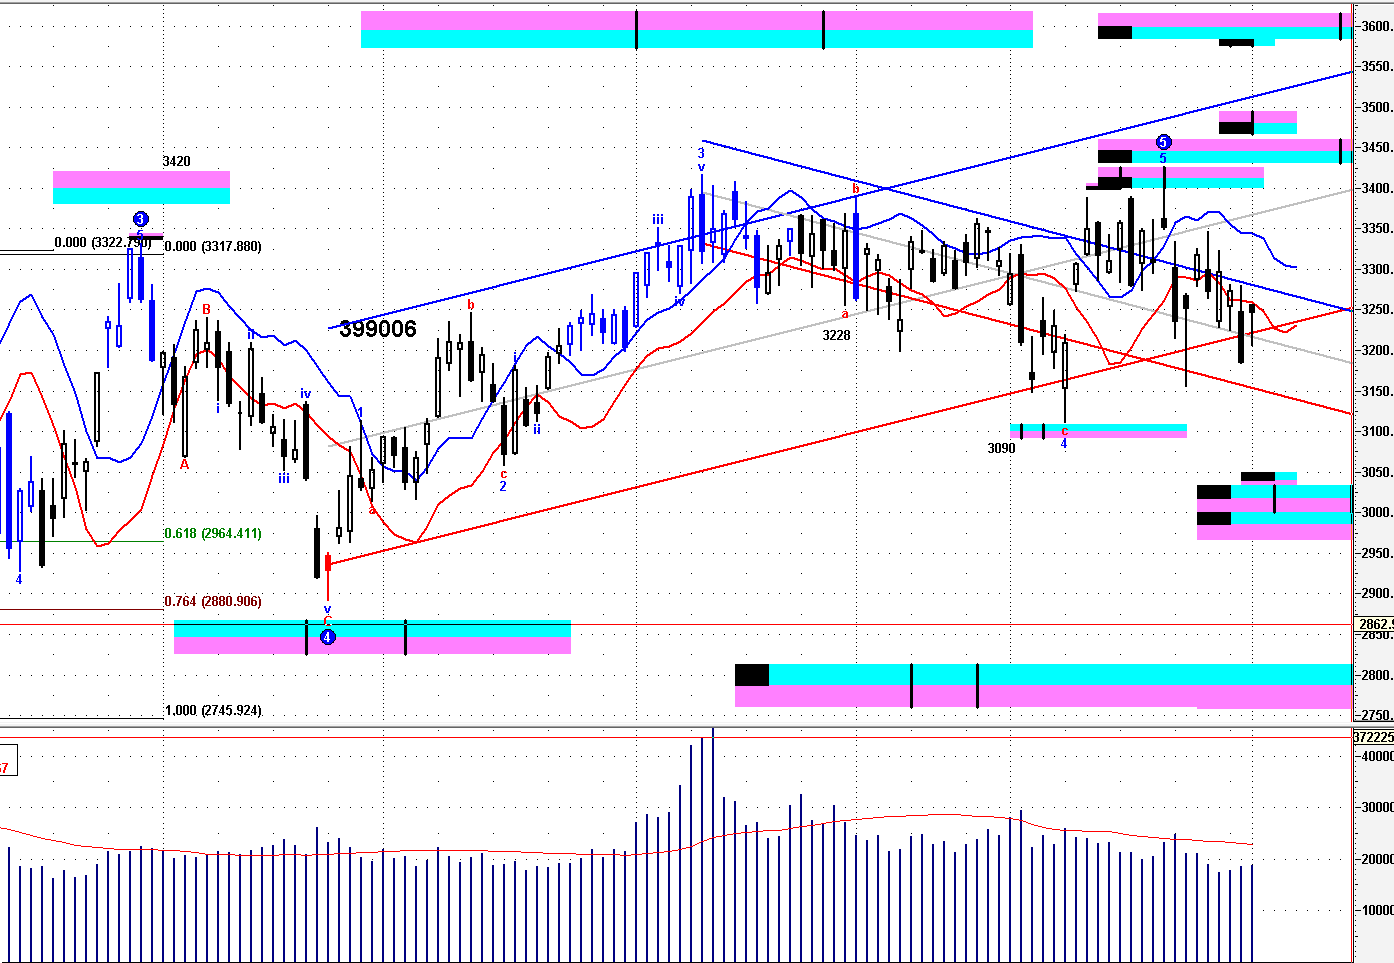Click the 3150 price axis label
This screenshot has width=1394, height=963.
coord(1377,391)
